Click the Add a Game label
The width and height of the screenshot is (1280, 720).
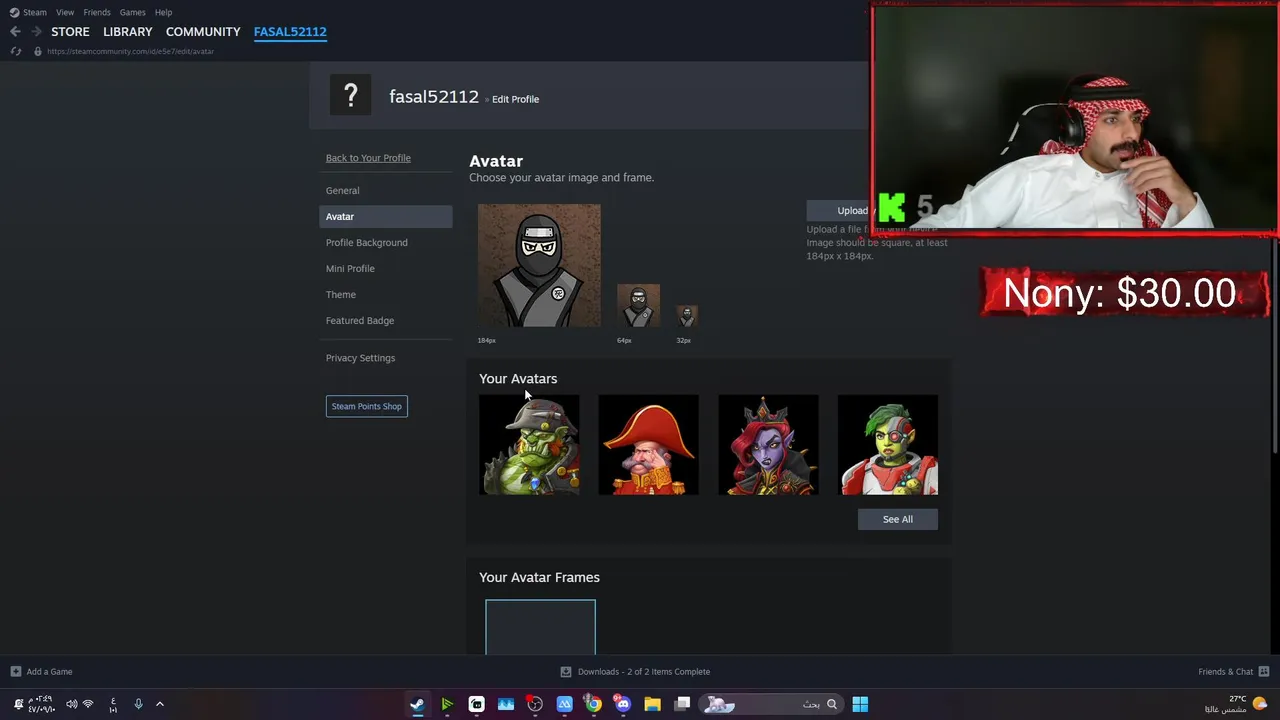pos(49,671)
